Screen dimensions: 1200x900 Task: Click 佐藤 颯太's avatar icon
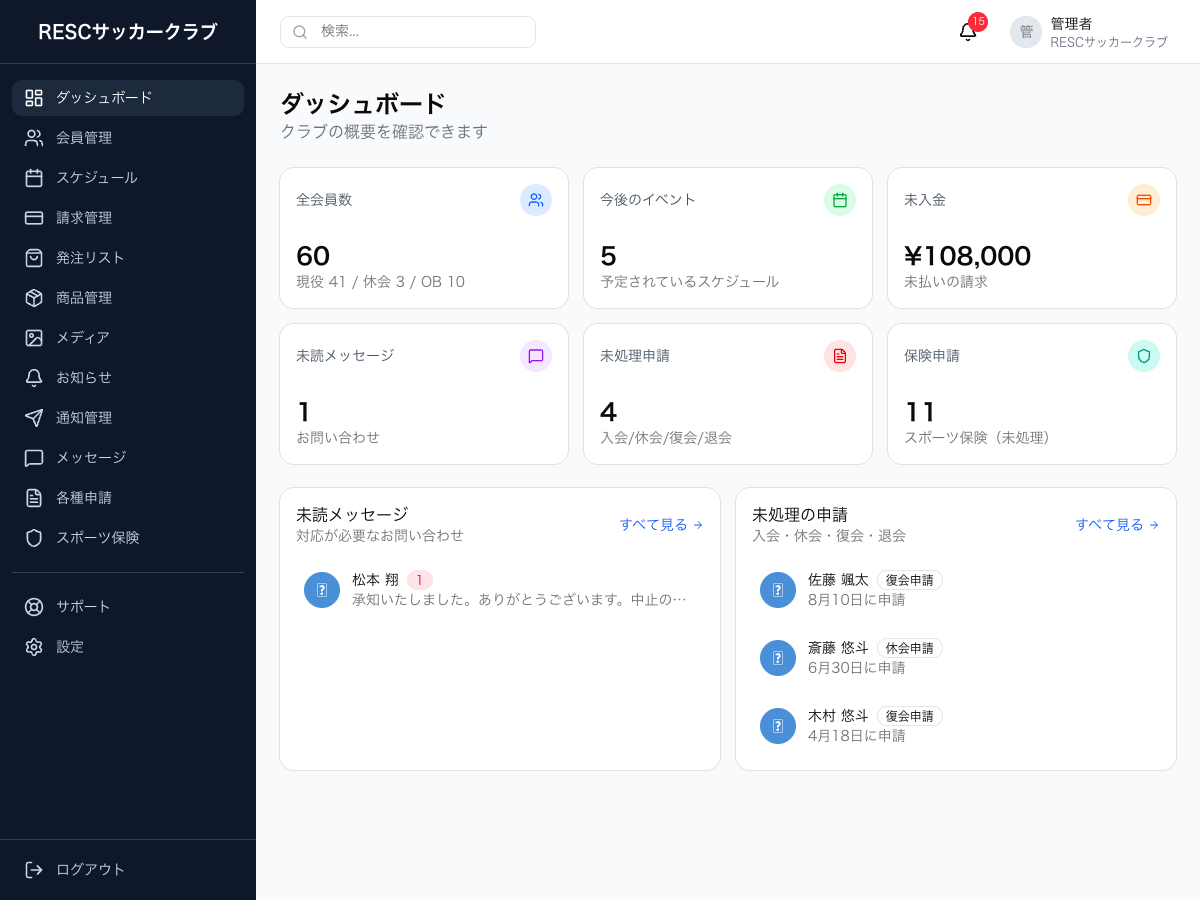click(778, 590)
